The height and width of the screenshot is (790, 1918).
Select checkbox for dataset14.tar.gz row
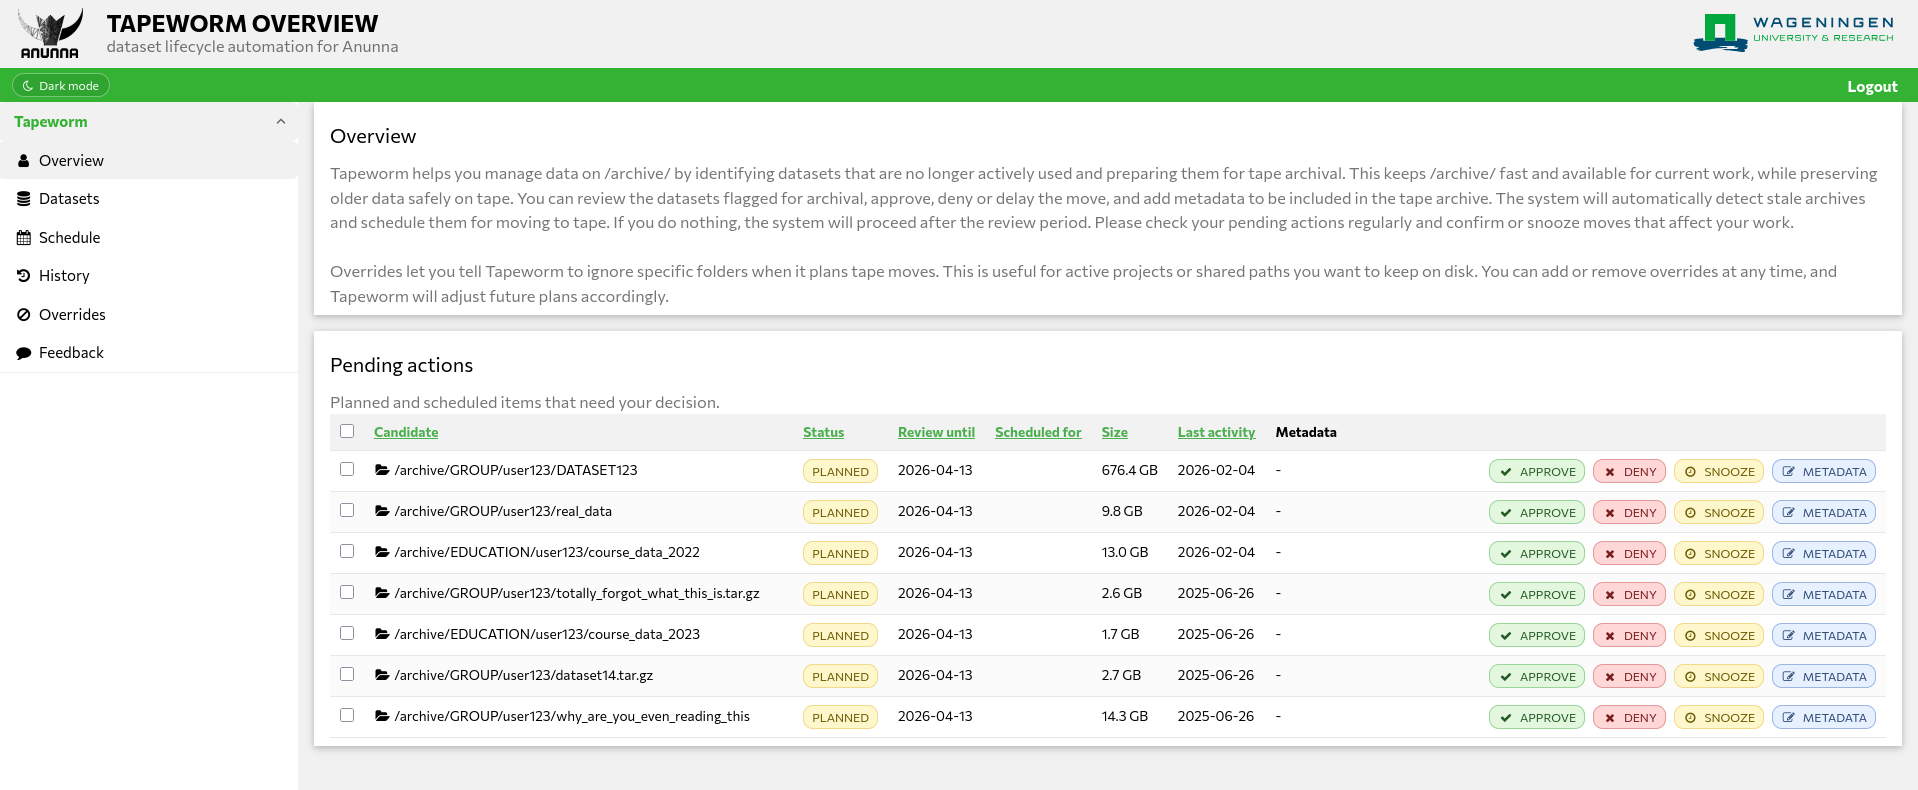347,674
